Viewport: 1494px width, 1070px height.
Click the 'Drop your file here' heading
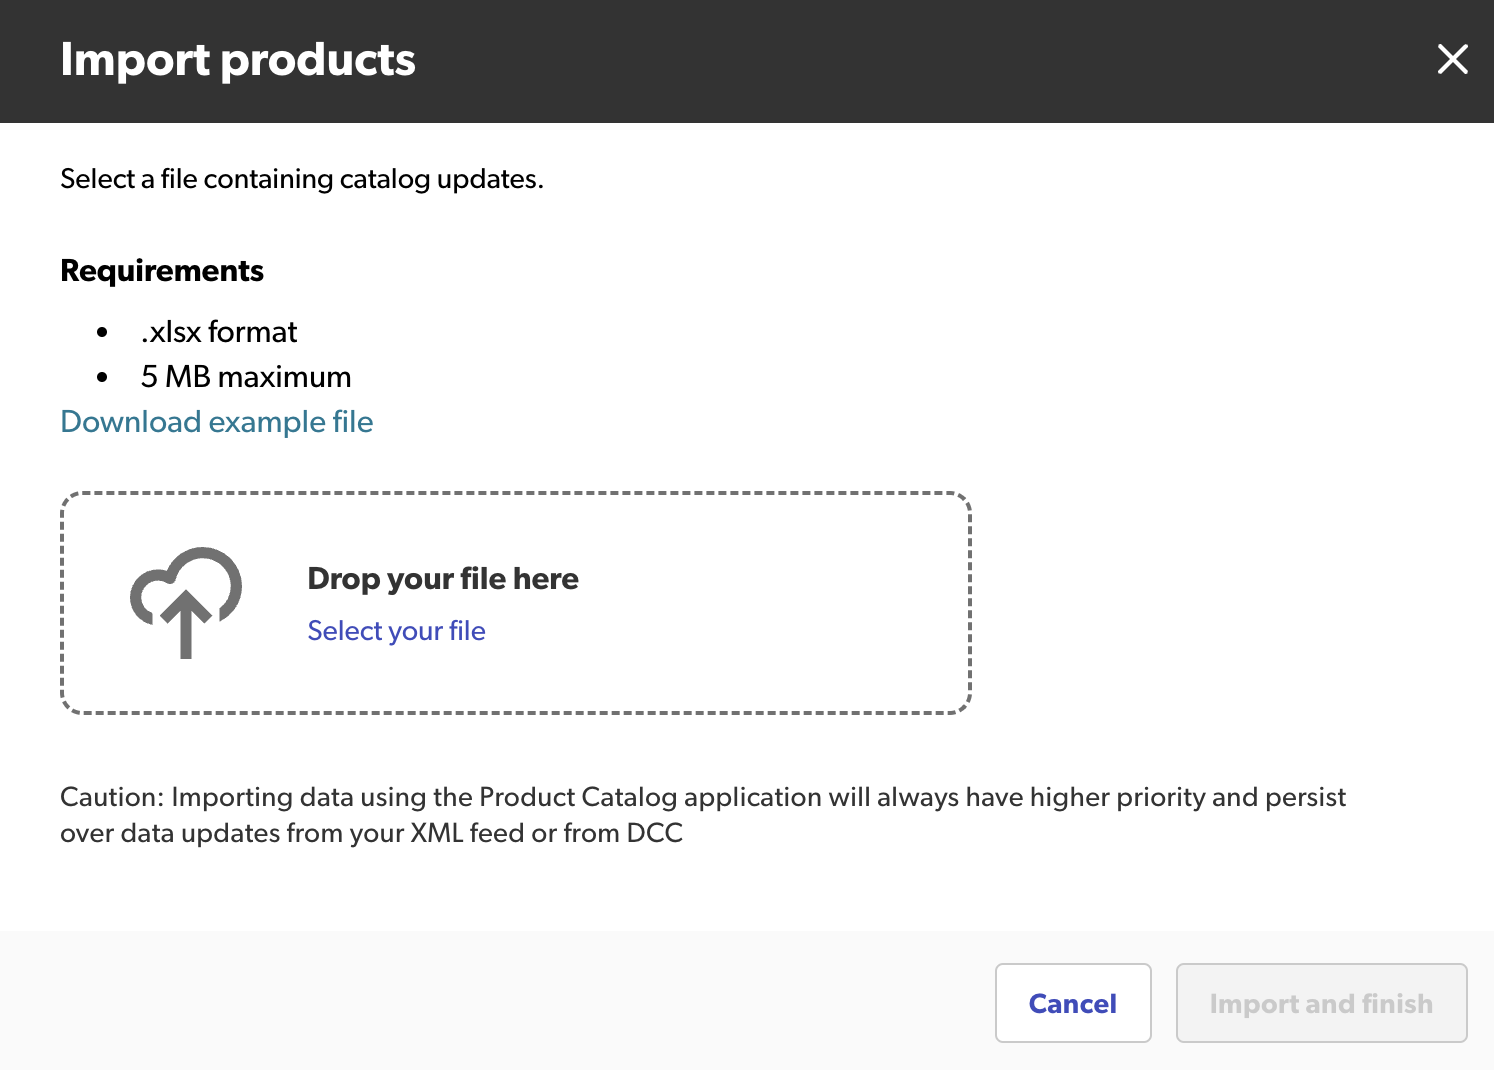point(443,579)
